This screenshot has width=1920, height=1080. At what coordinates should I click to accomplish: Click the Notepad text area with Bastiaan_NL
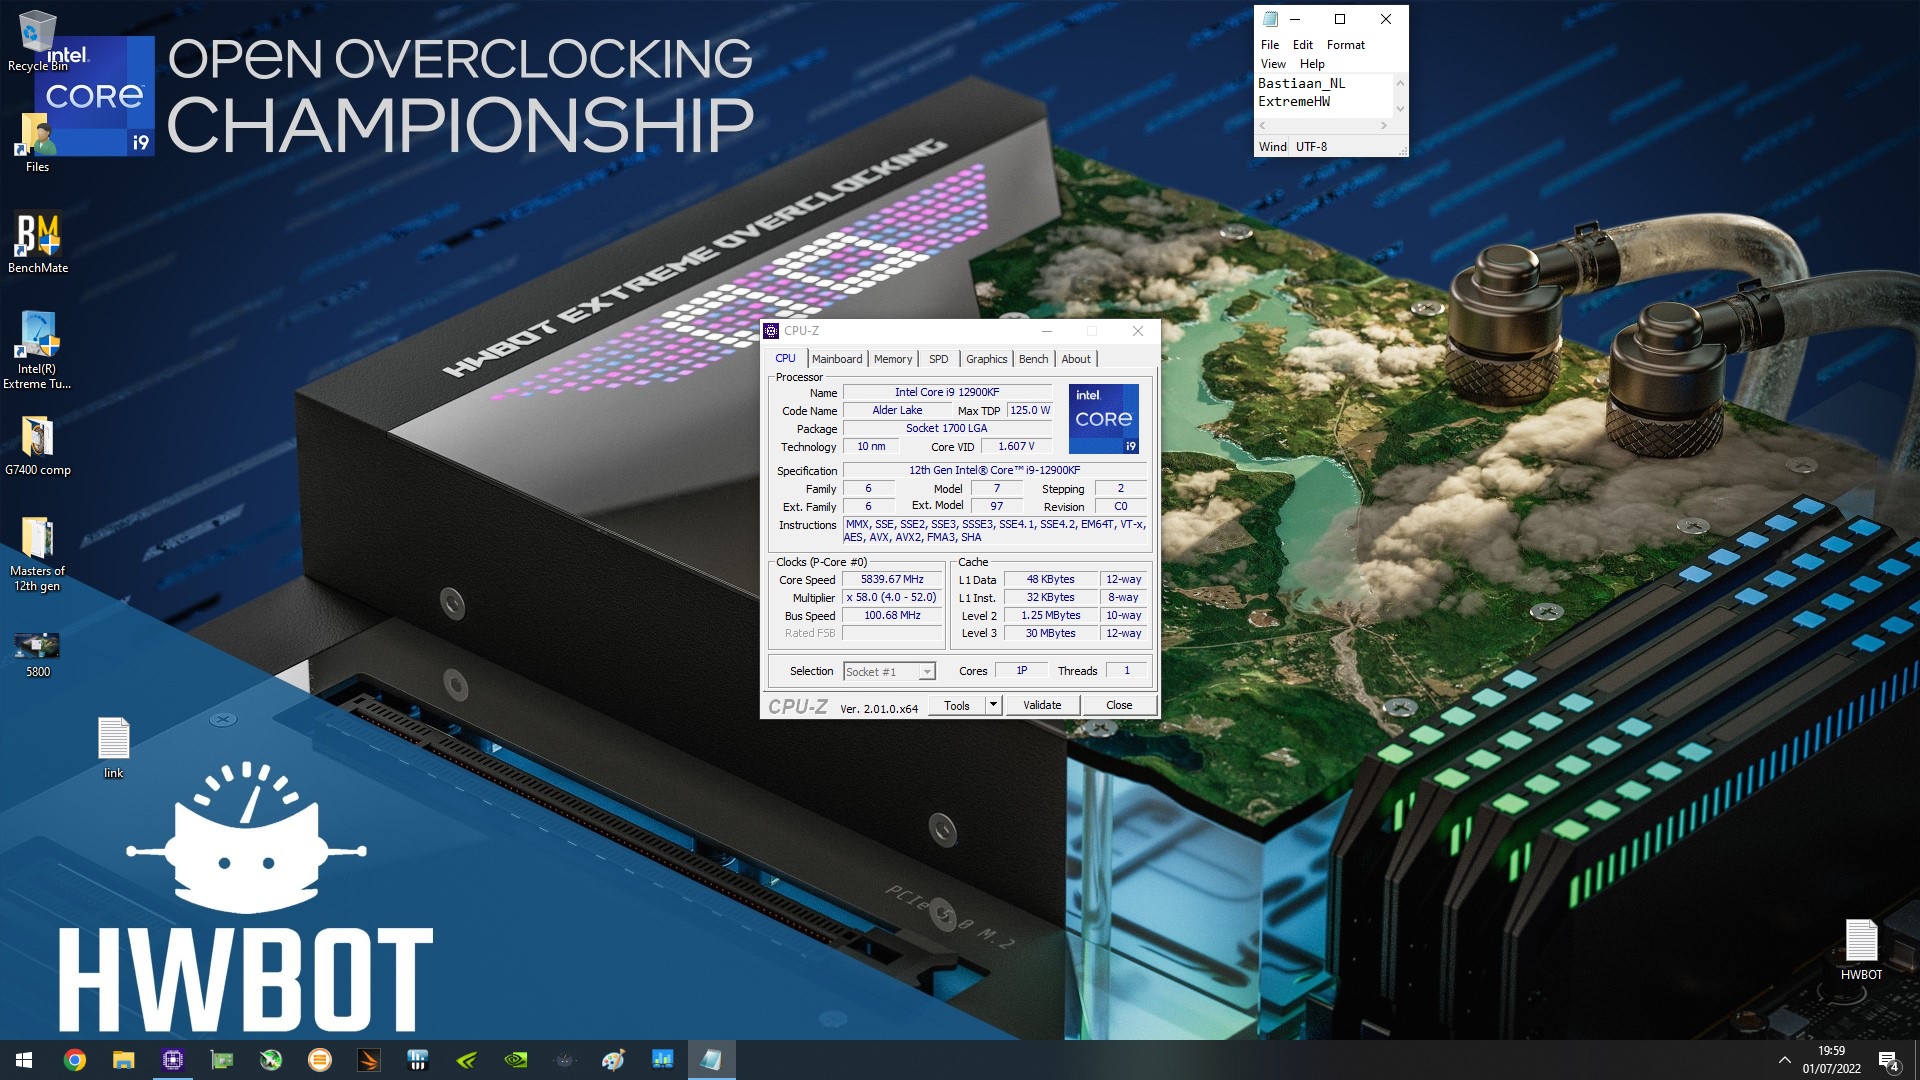click(1324, 95)
